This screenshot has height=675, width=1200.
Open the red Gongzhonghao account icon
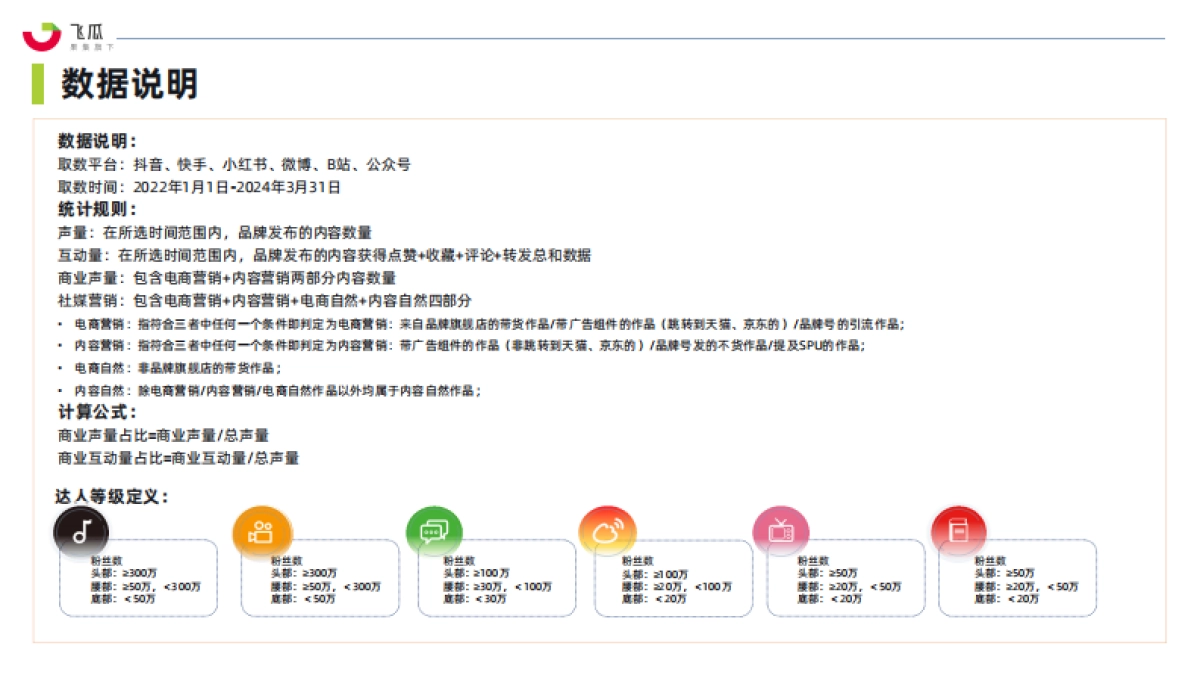click(959, 531)
